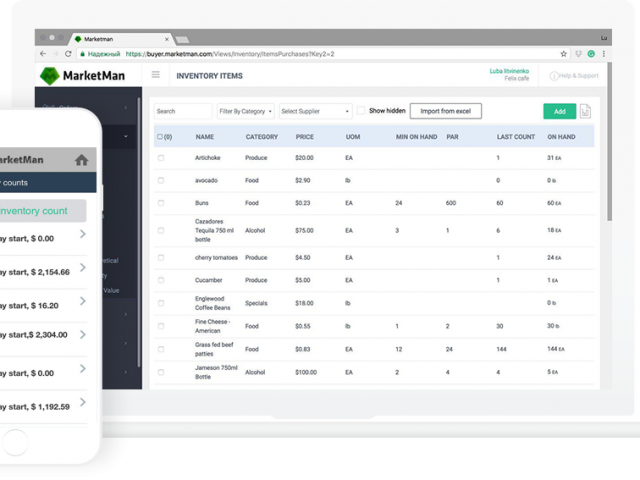Click the shield extension icon in toolbar

point(578,54)
